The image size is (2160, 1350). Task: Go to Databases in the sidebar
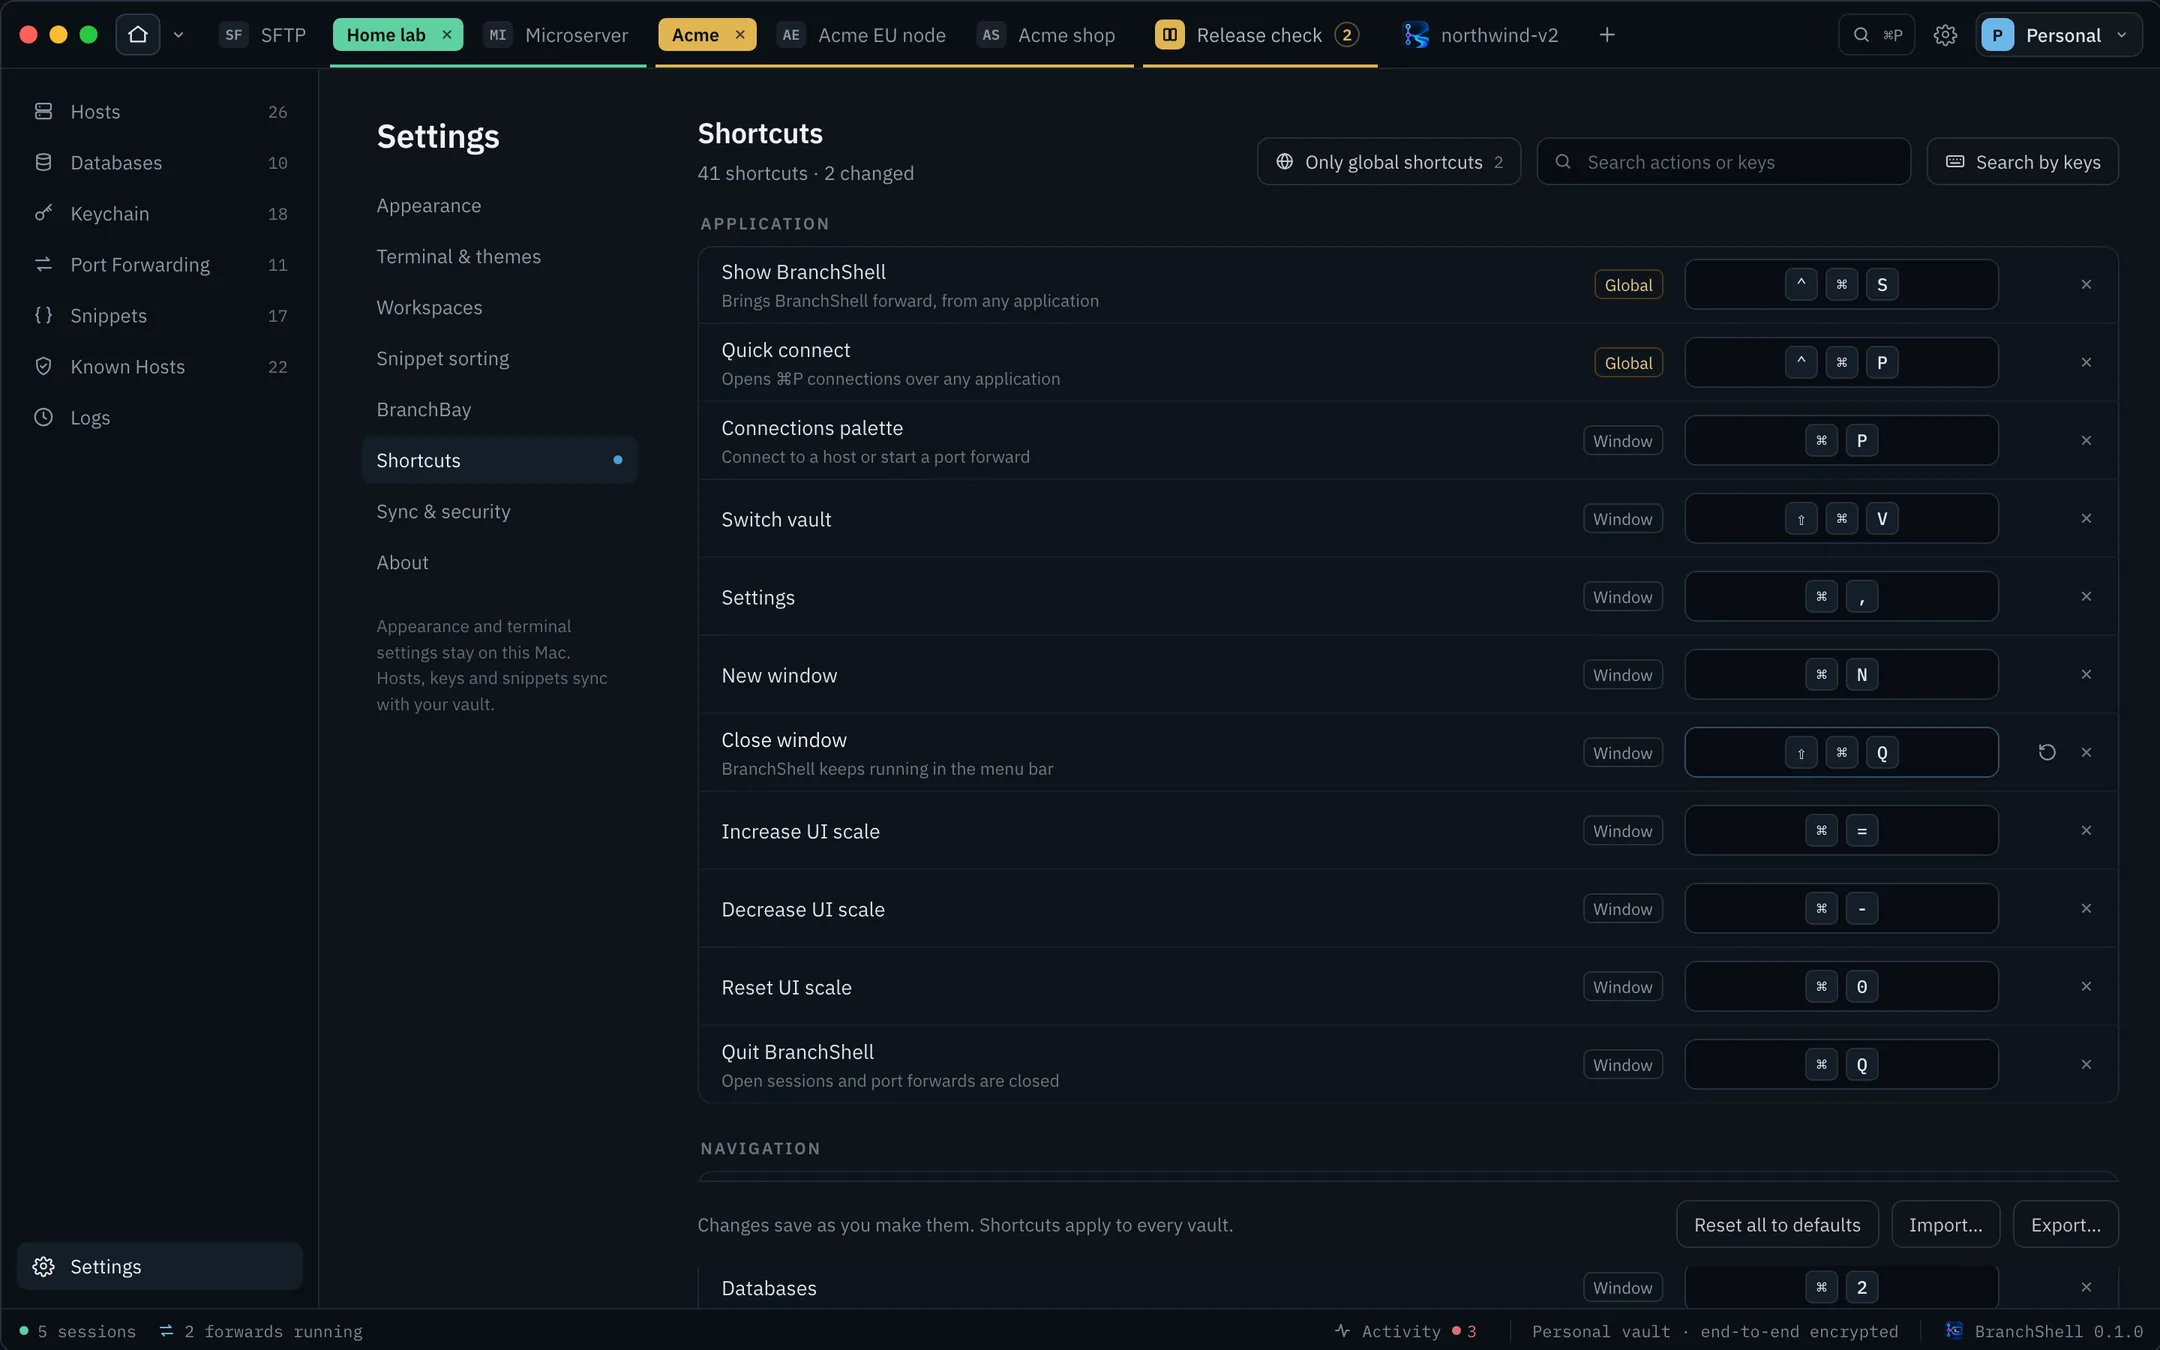pos(160,163)
